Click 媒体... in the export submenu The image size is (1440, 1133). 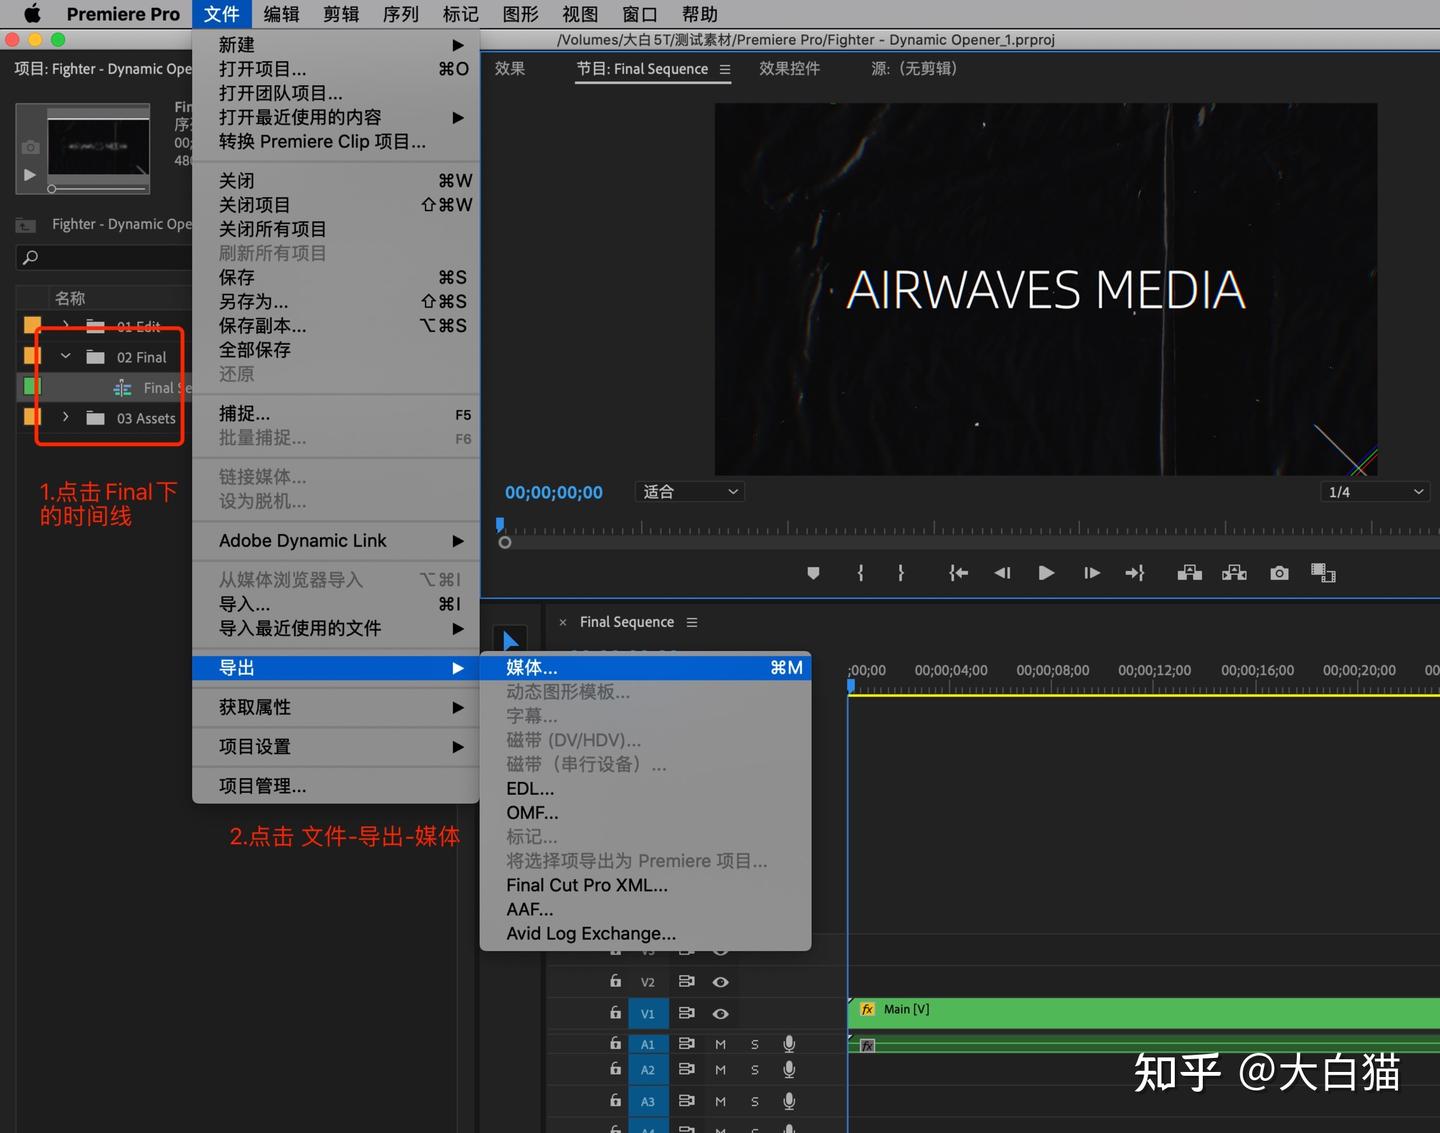(x=532, y=667)
